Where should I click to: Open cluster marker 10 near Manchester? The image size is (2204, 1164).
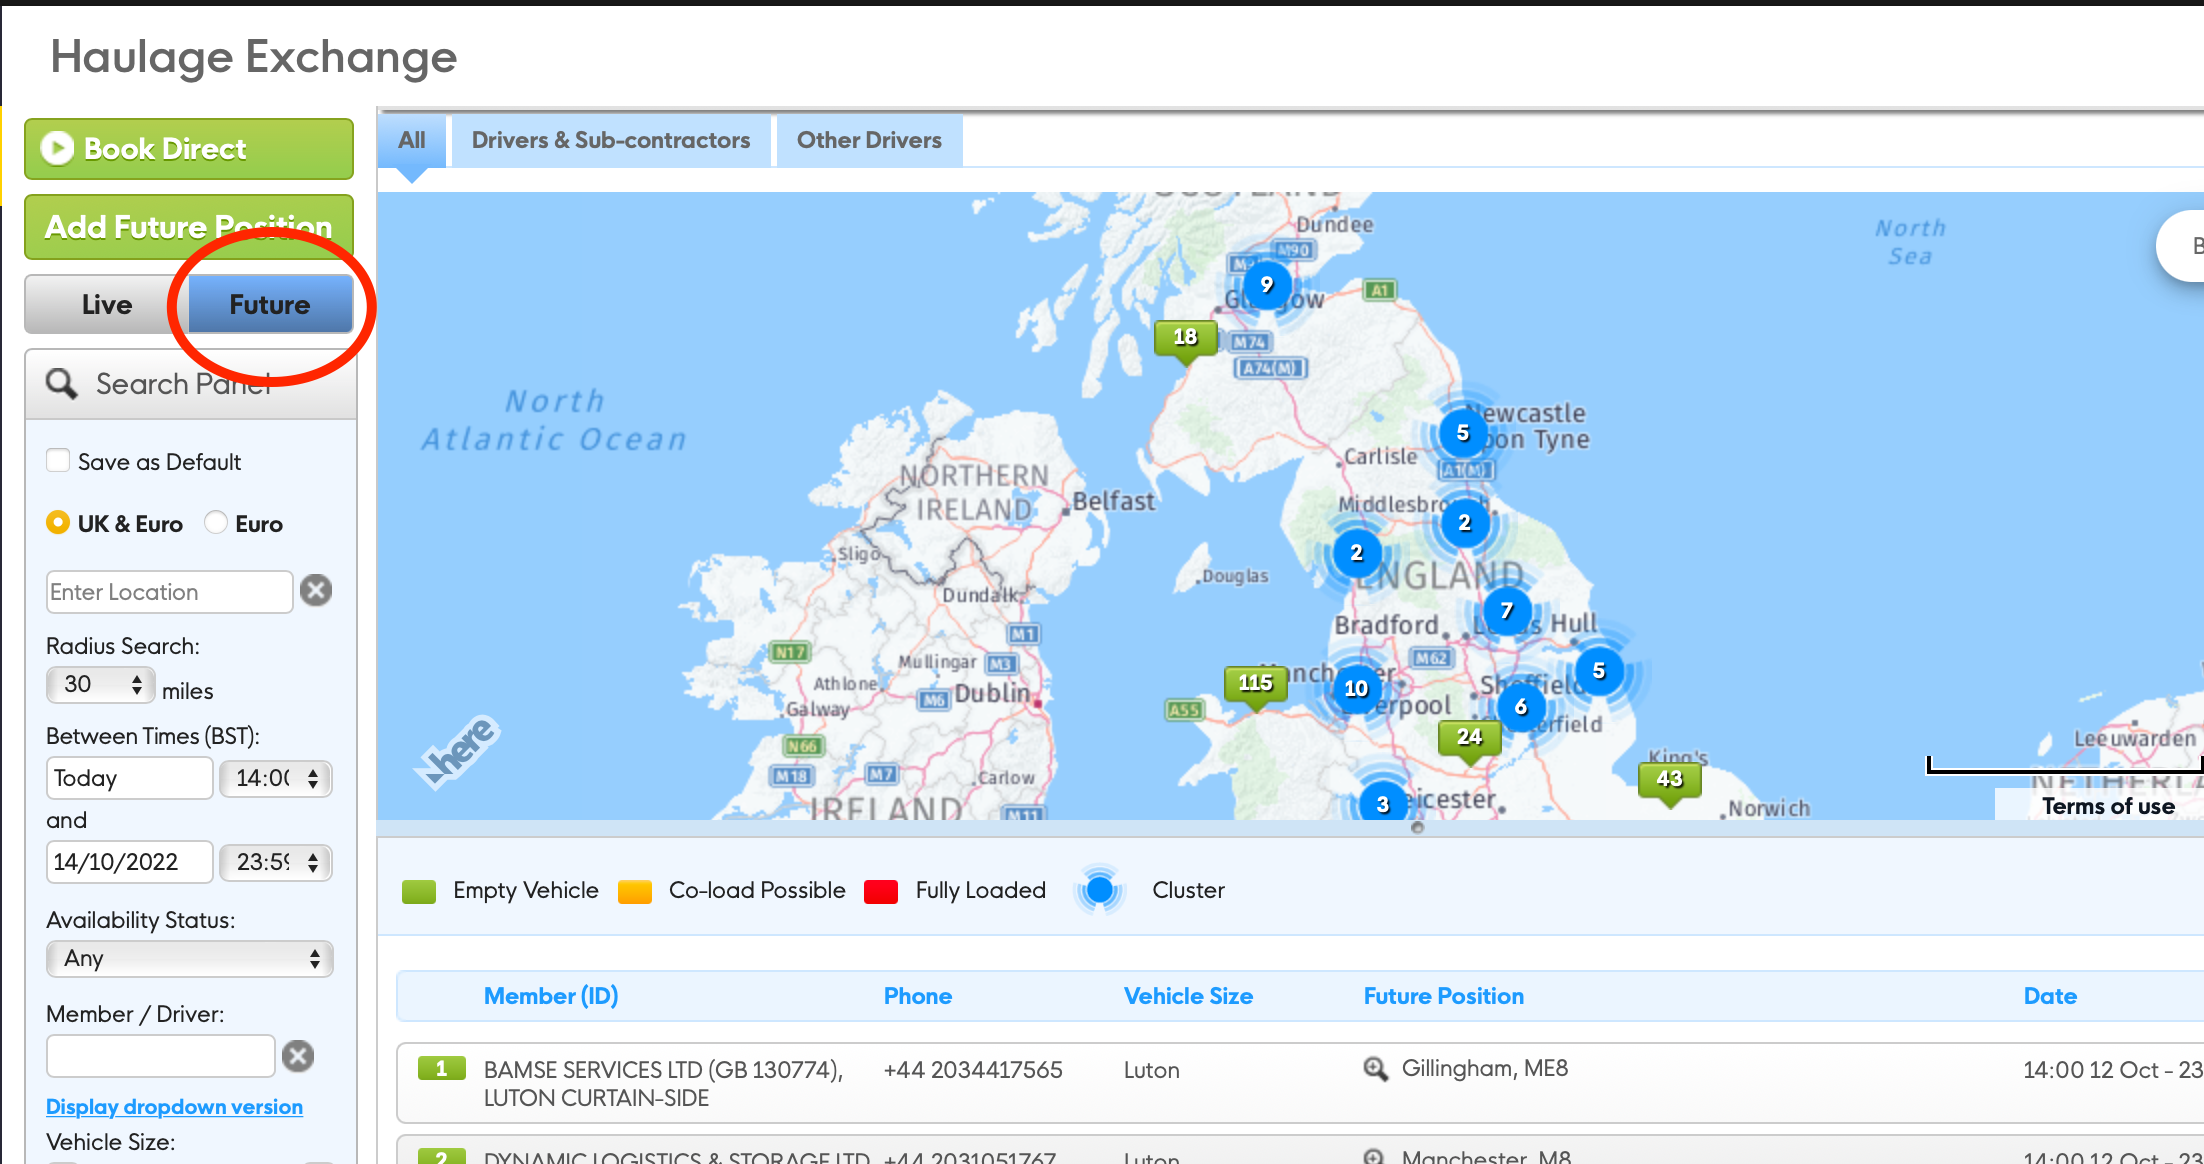[x=1356, y=689]
